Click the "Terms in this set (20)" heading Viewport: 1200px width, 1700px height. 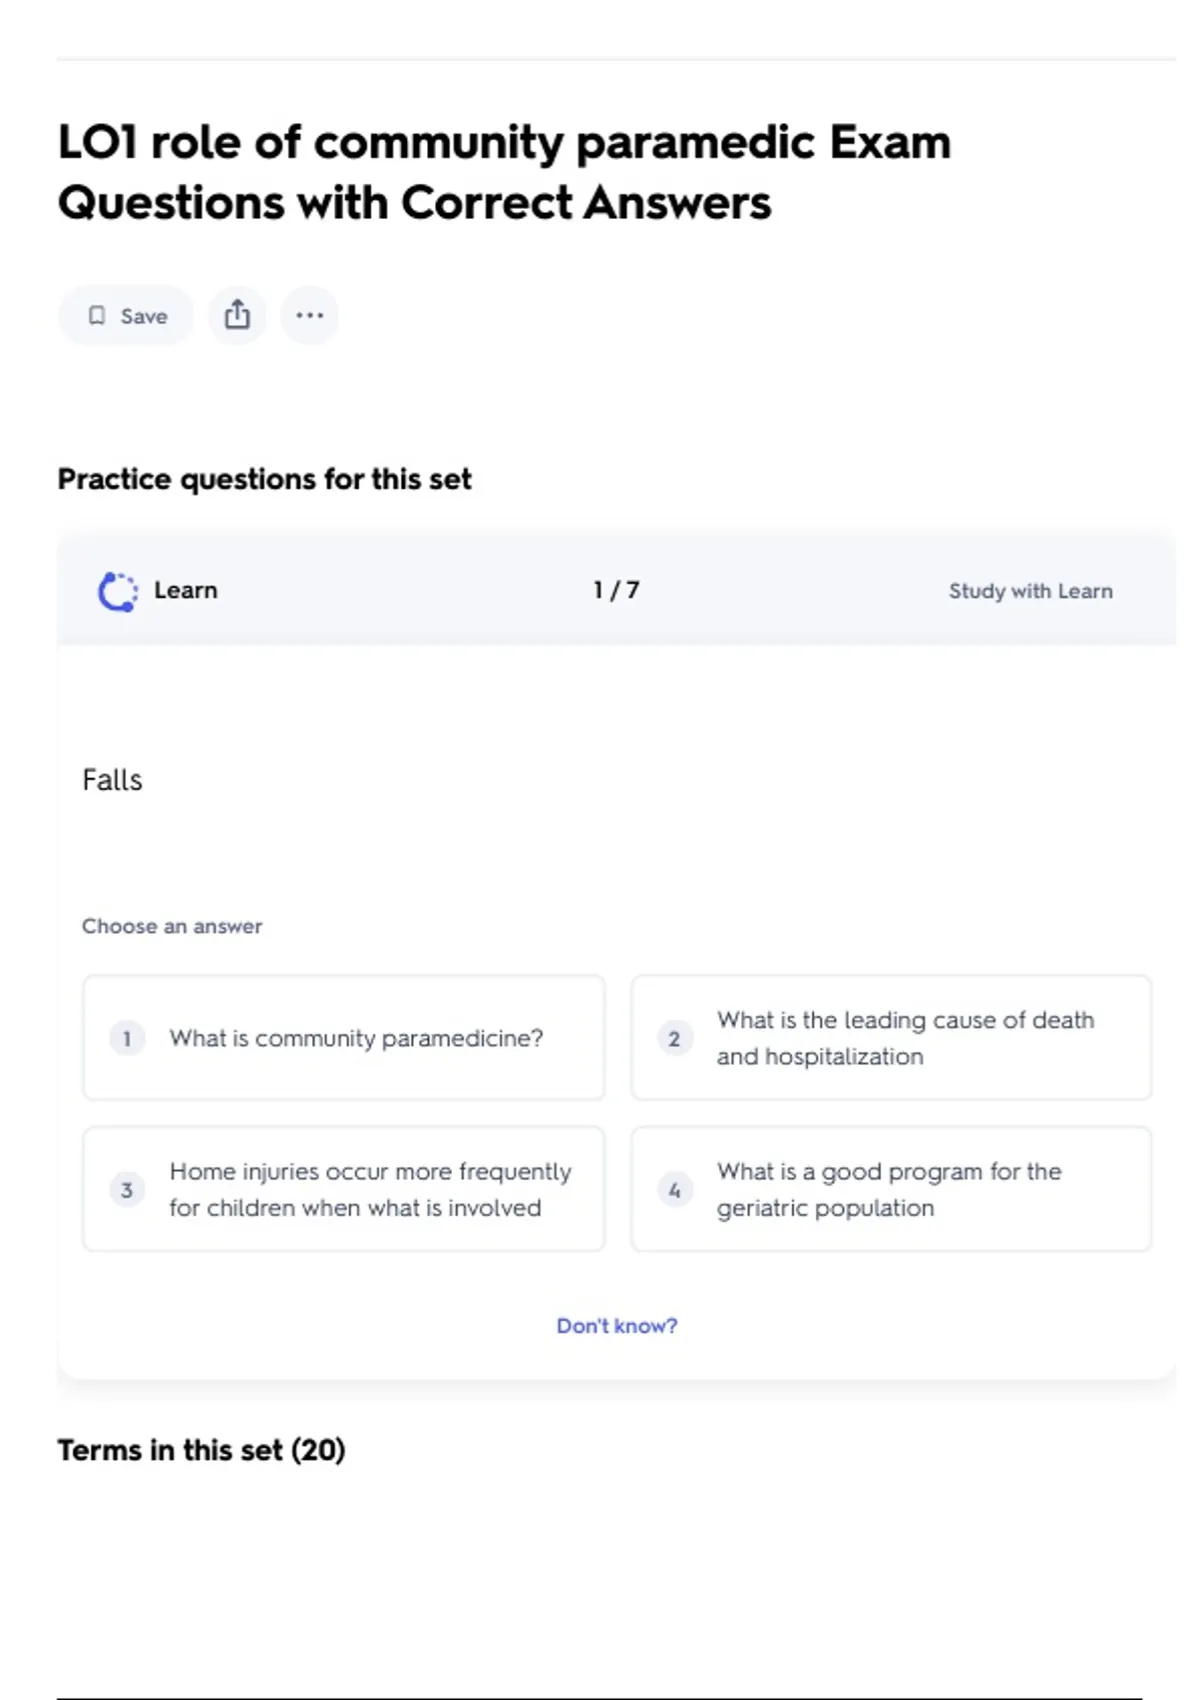click(201, 1450)
